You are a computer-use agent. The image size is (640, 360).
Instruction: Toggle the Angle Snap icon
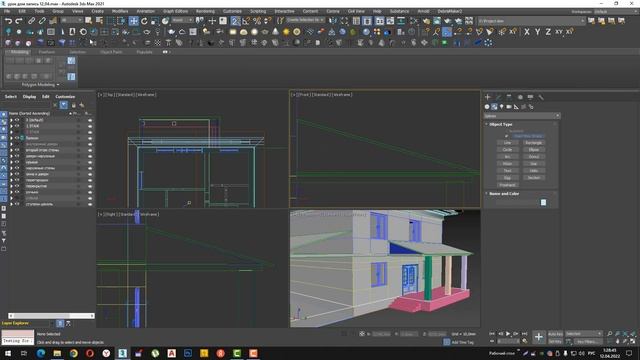click(x=246, y=21)
